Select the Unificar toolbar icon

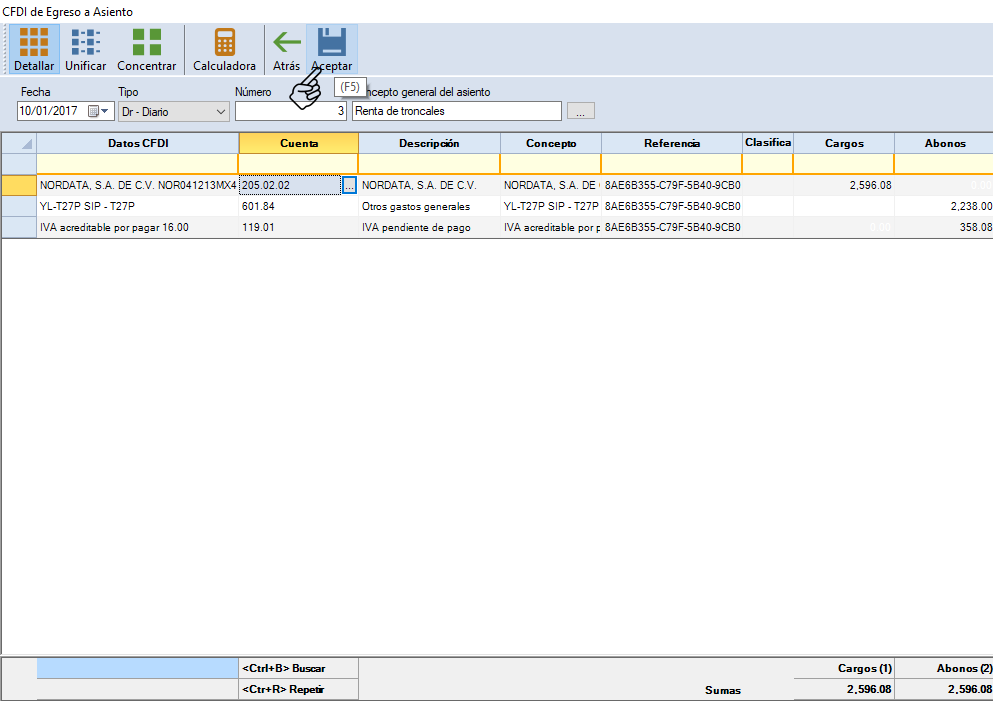pos(85,49)
